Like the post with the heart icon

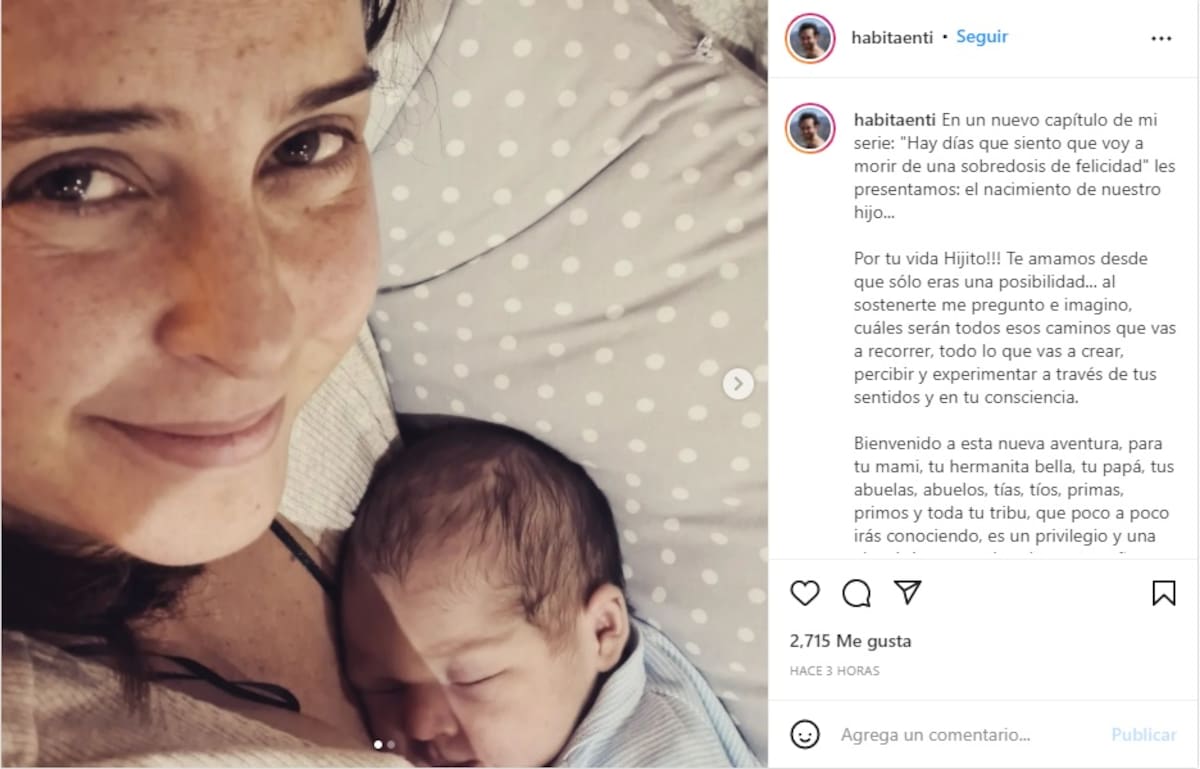[805, 593]
